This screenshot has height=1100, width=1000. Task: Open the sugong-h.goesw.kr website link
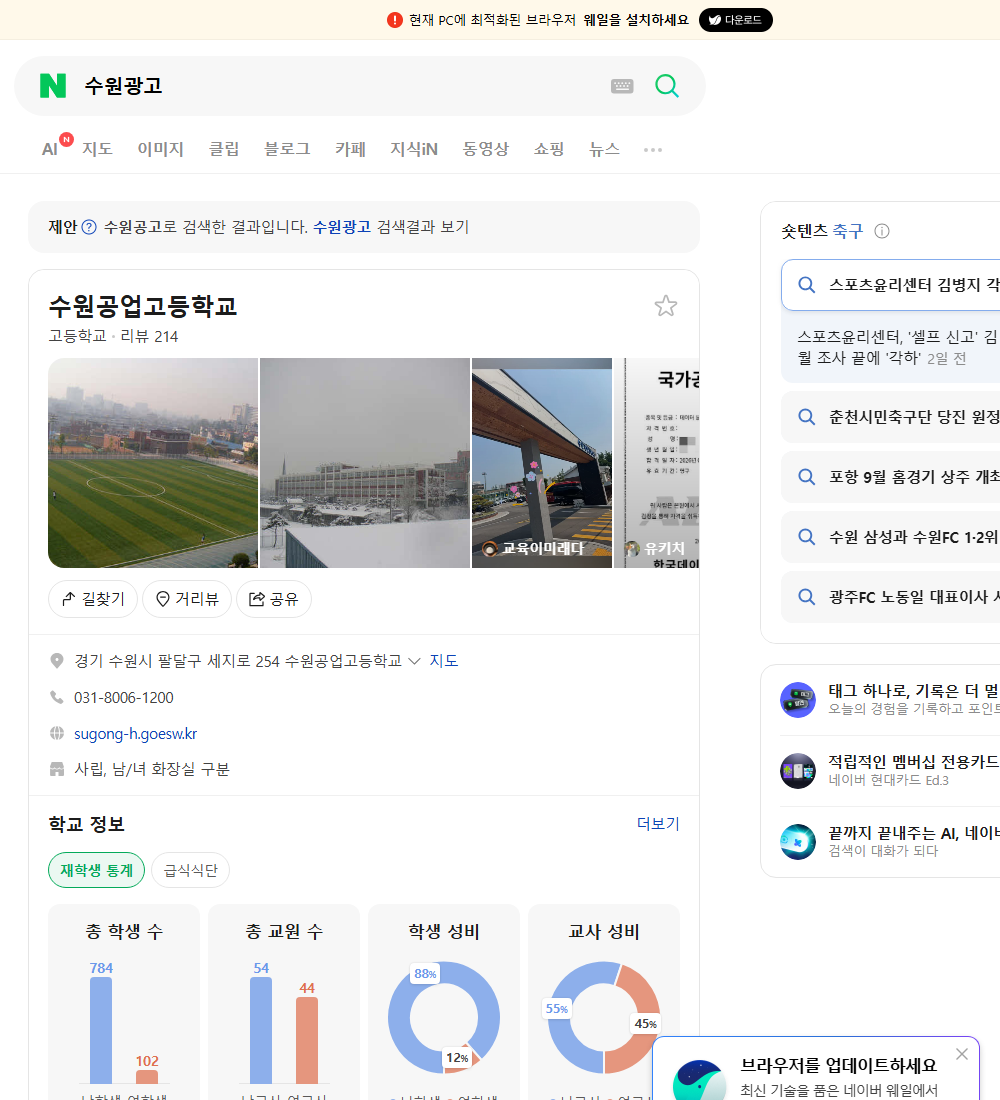(135, 734)
